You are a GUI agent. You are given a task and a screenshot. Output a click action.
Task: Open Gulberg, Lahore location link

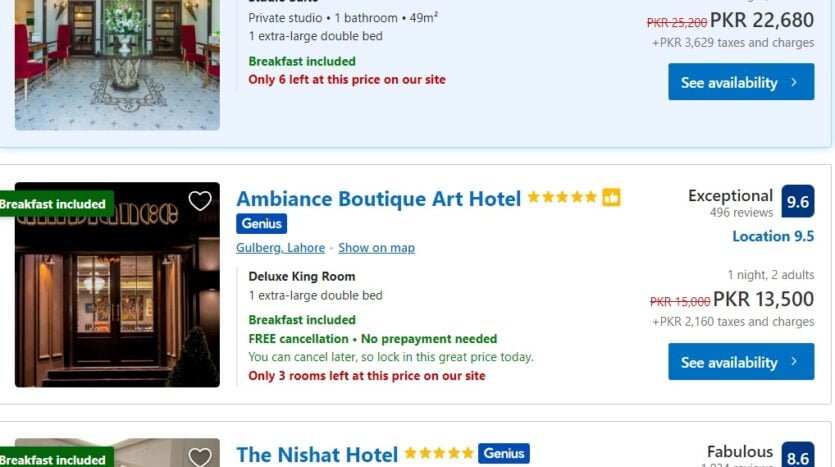point(281,248)
